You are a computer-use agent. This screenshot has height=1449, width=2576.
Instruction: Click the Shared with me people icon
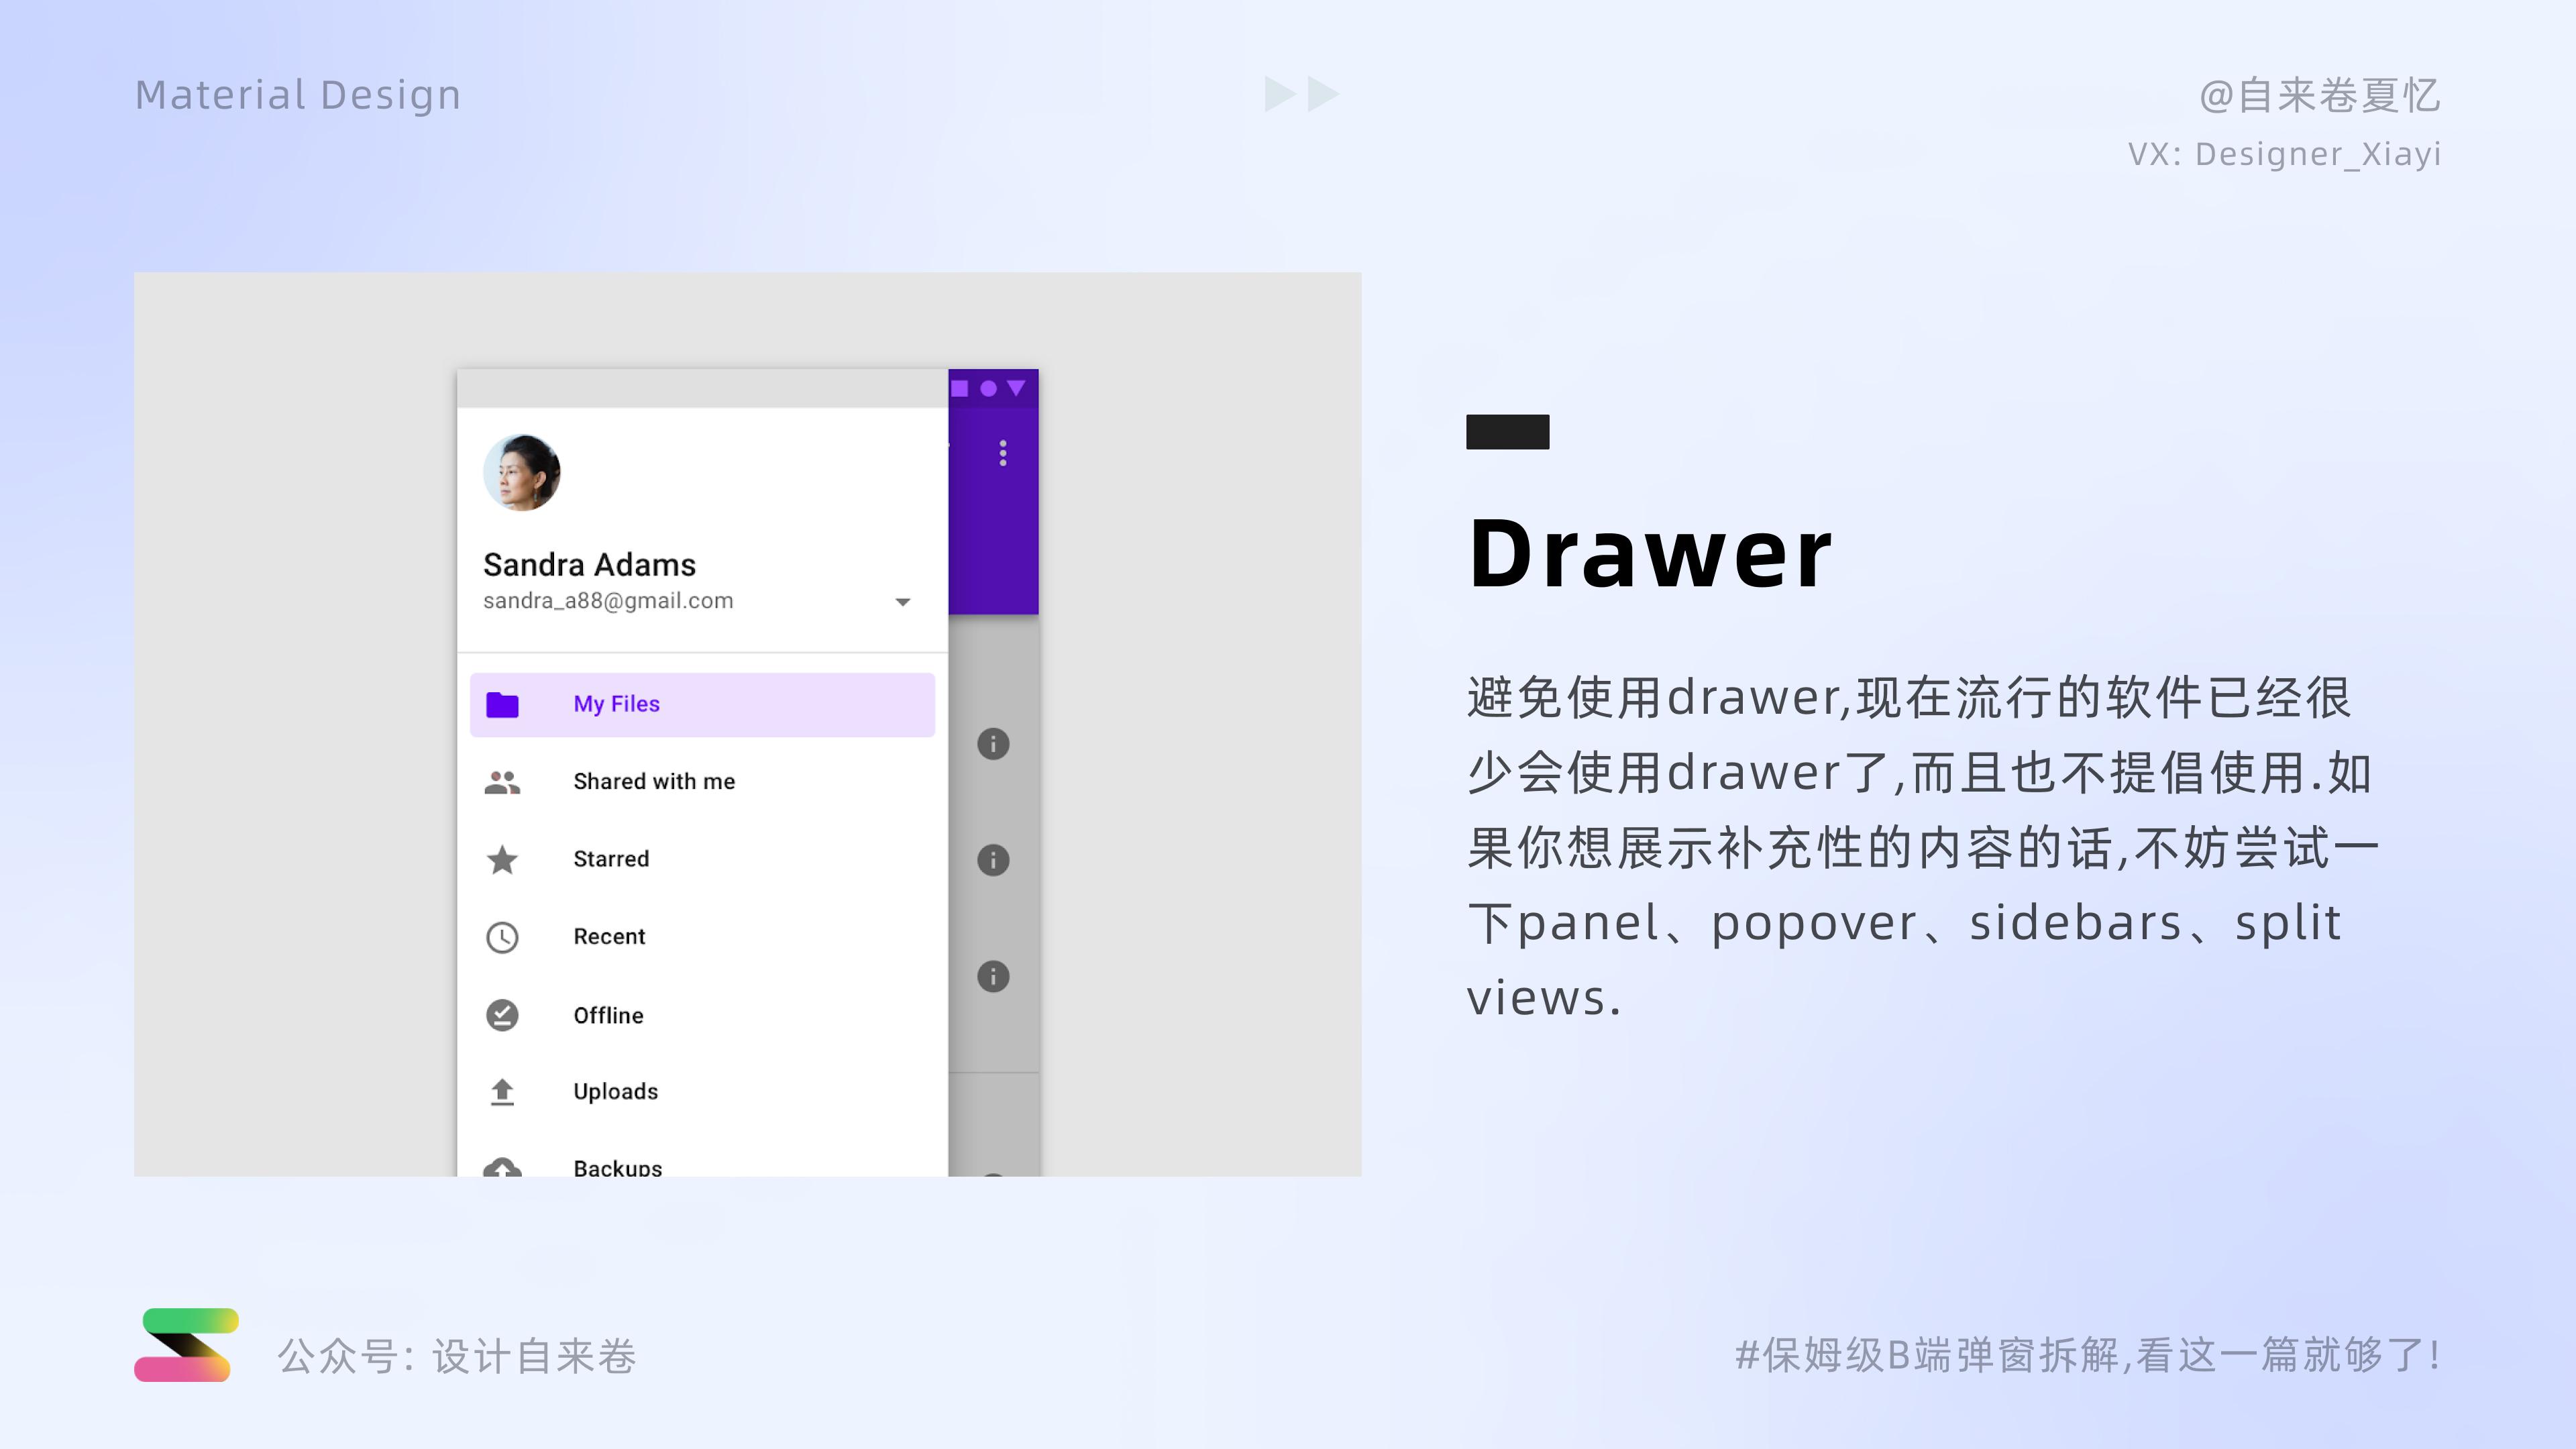coord(502,782)
